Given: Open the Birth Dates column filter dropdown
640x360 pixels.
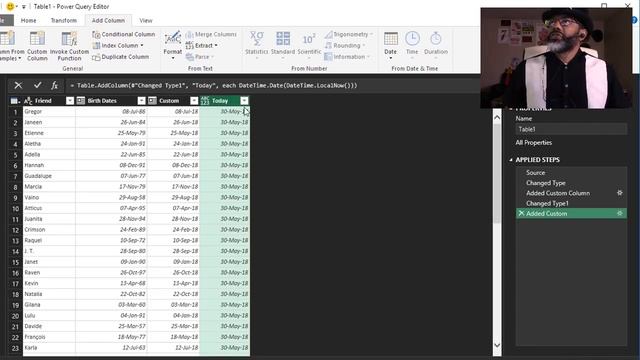Looking at the screenshot, I should (141, 101).
